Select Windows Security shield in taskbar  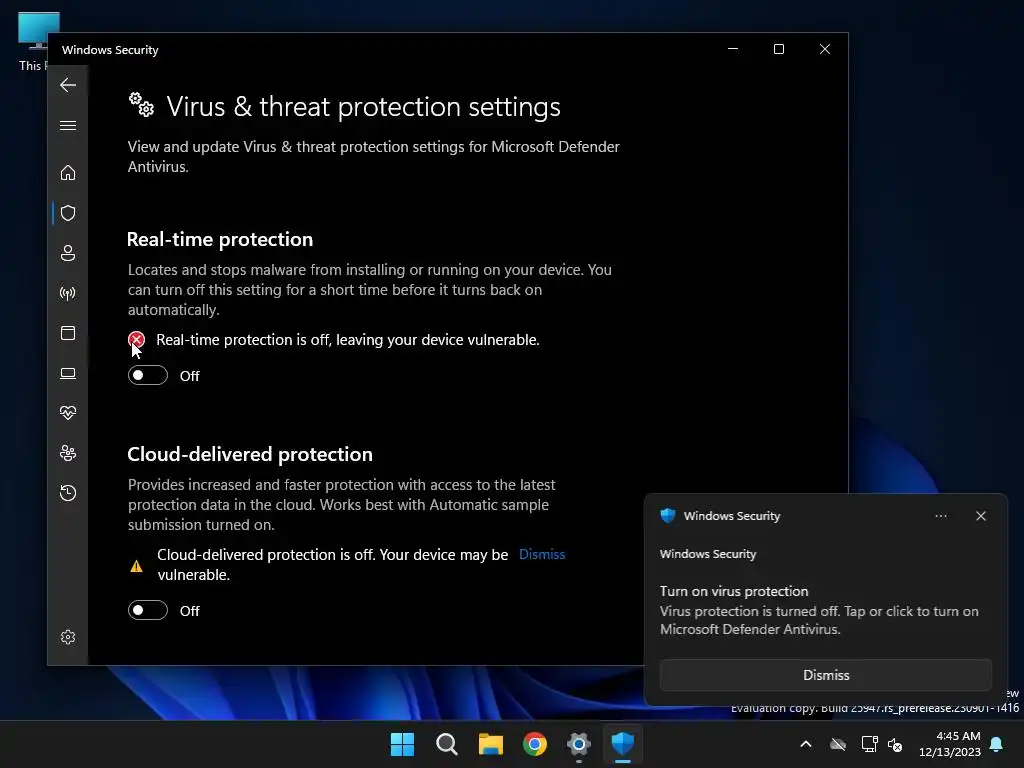pos(622,744)
